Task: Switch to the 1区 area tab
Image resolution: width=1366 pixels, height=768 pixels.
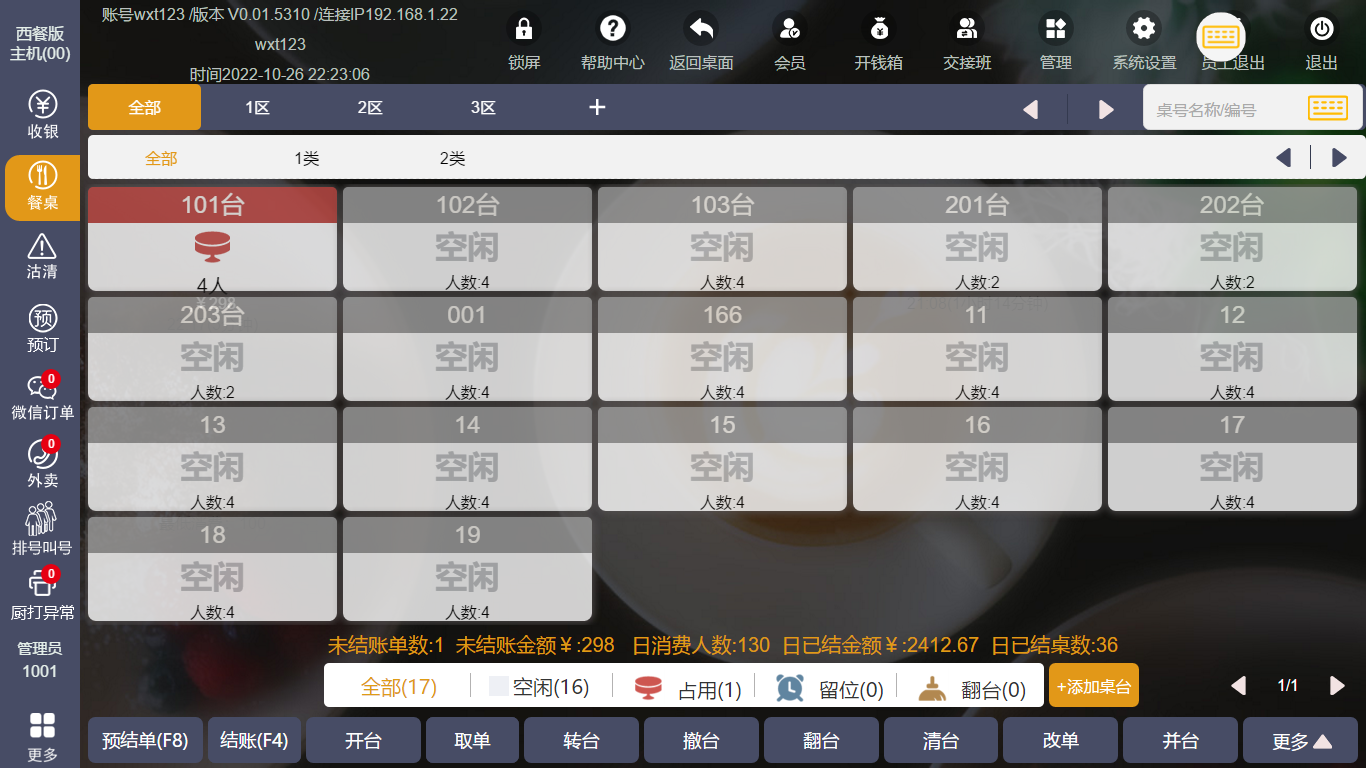Action: pos(257,107)
